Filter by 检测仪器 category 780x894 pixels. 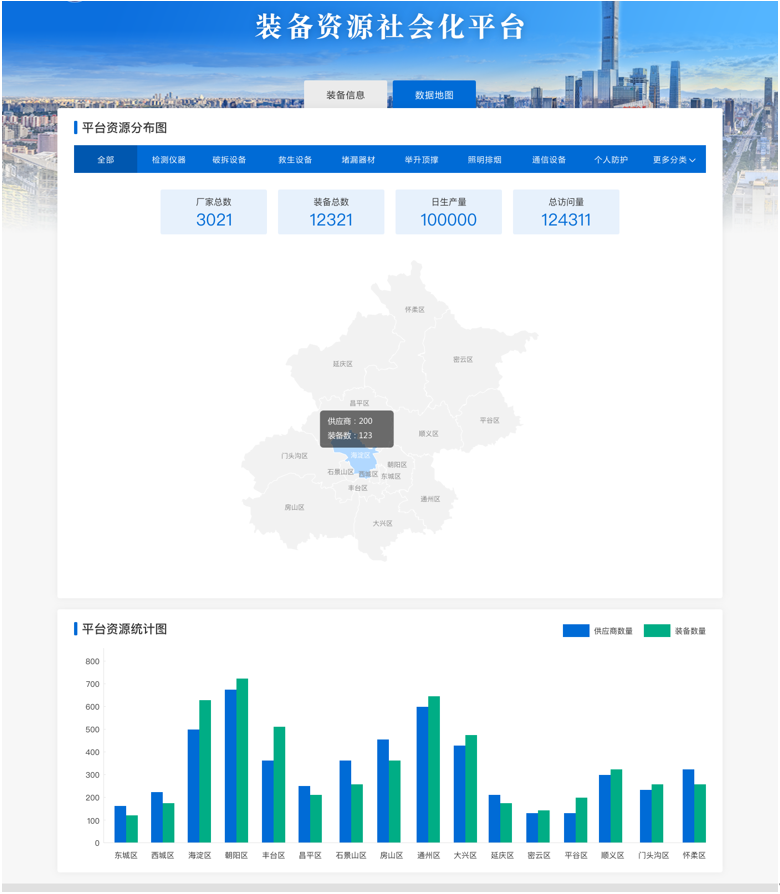pyautogui.click(x=169, y=159)
